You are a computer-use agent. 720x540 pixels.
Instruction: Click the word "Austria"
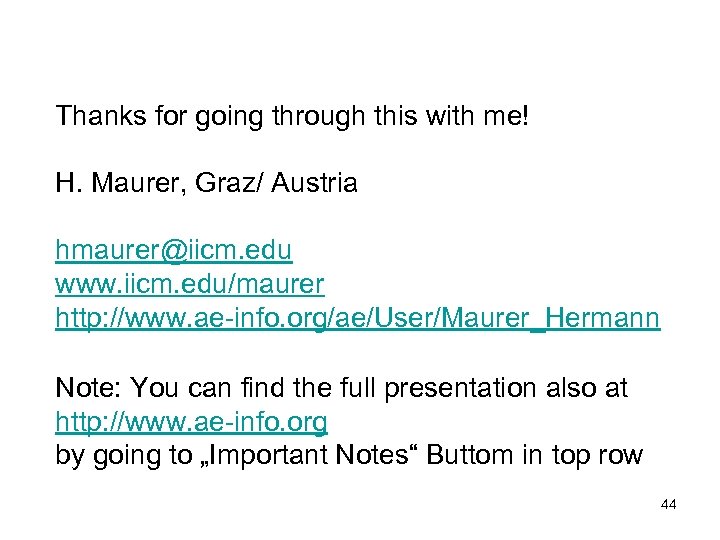(314, 184)
